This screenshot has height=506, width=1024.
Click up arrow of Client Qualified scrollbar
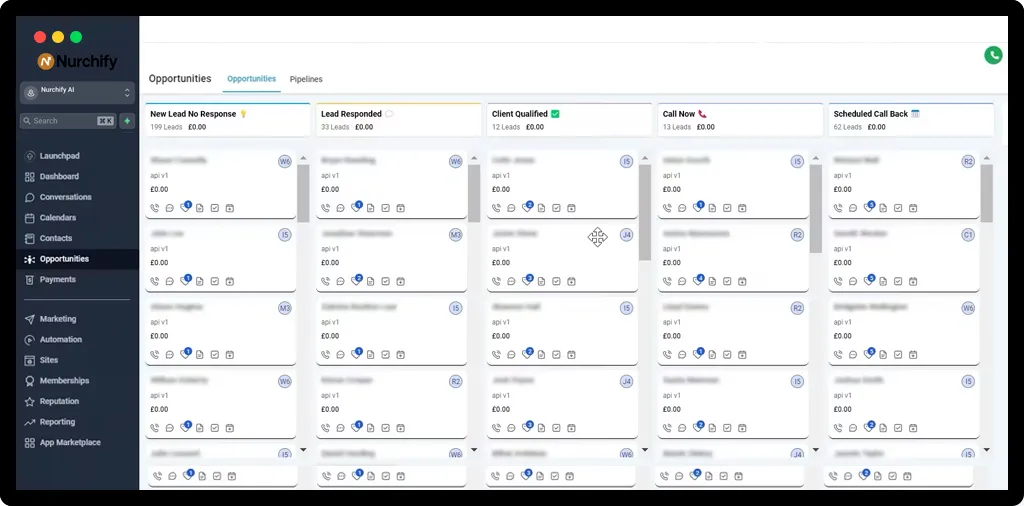tap(645, 158)
